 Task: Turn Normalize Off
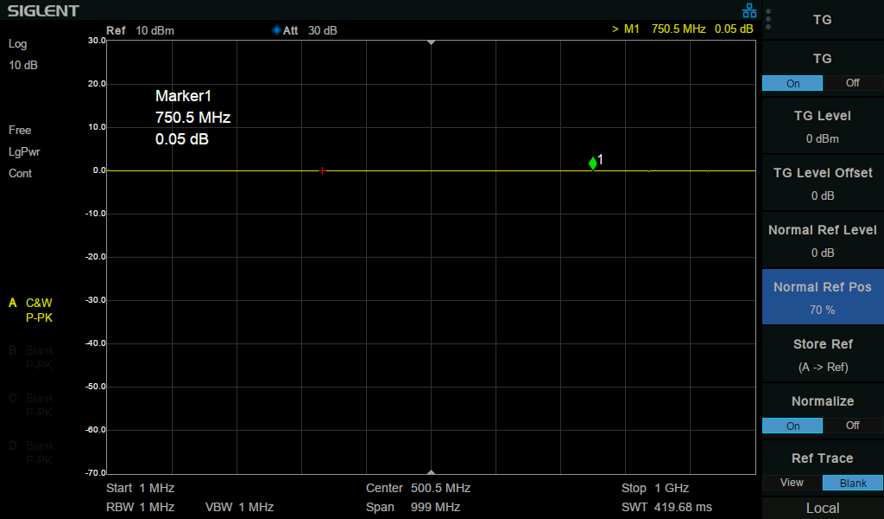click(852, 426)
